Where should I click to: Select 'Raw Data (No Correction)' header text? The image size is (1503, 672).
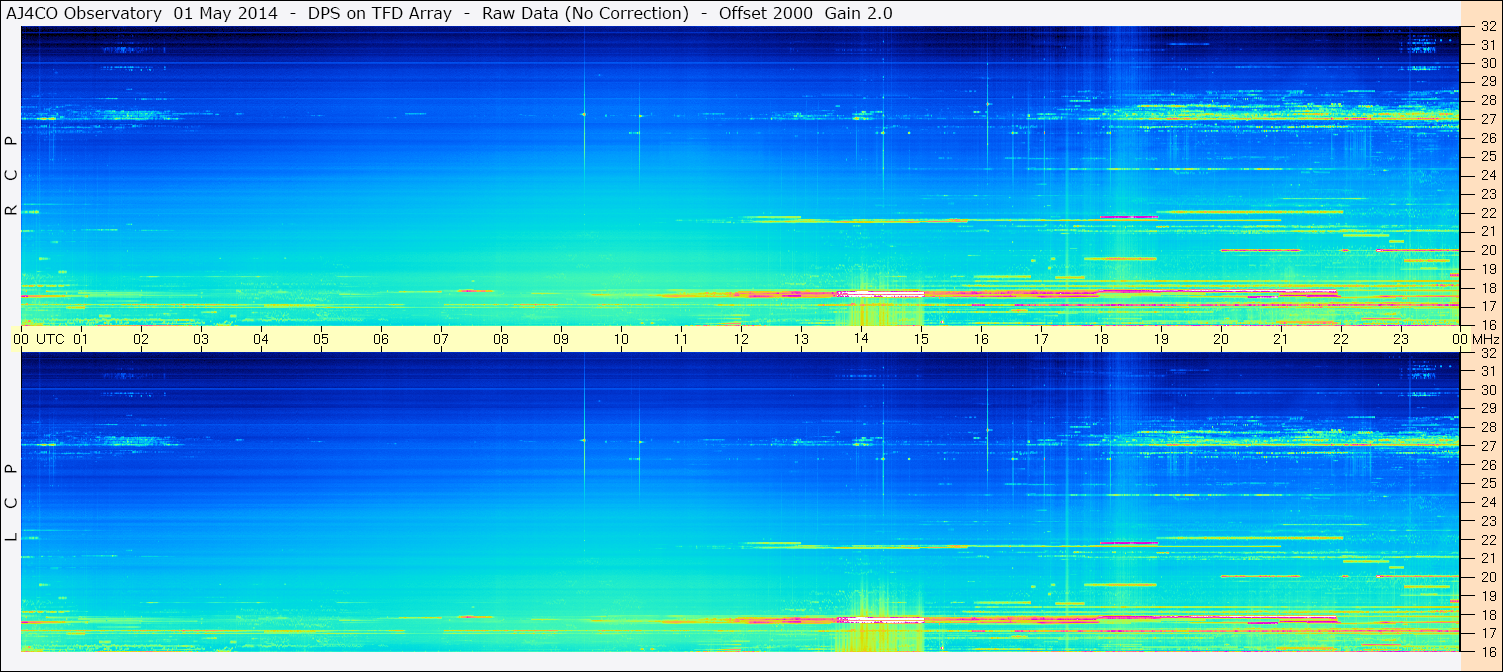585,13
